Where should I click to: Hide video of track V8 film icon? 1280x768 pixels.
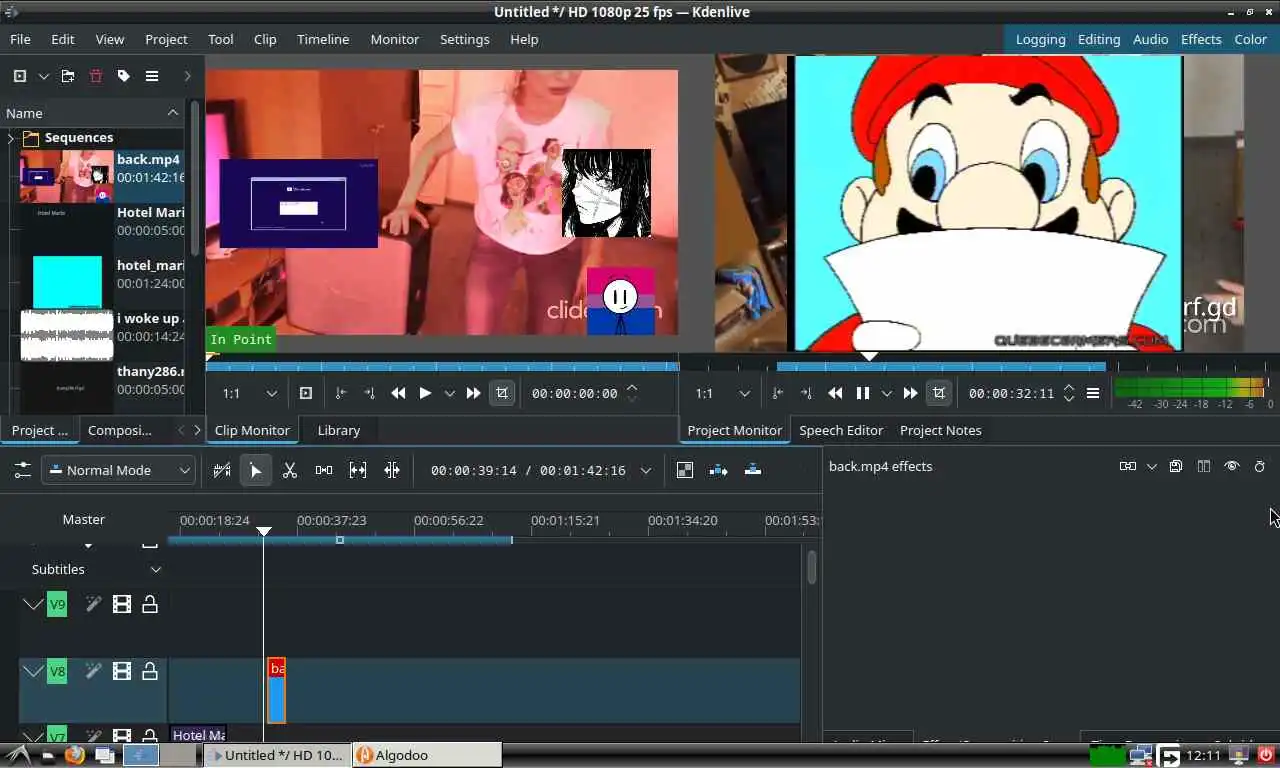tap(122, 672)
